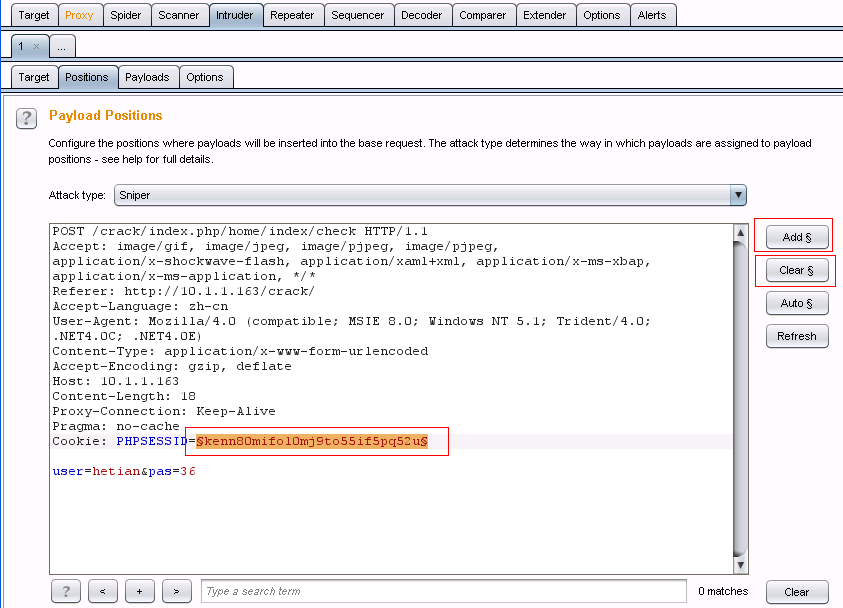Go to previous search match arrow

(x=103, y=591)
